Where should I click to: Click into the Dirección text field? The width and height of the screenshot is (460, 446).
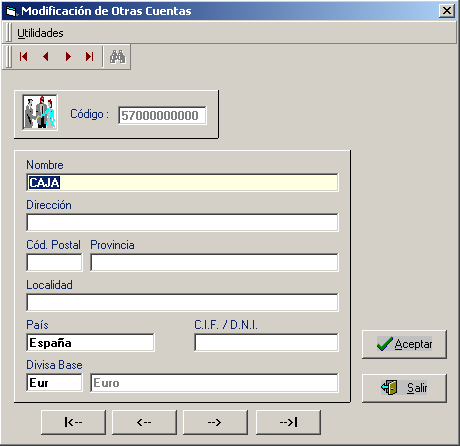[x=182, y=222]
